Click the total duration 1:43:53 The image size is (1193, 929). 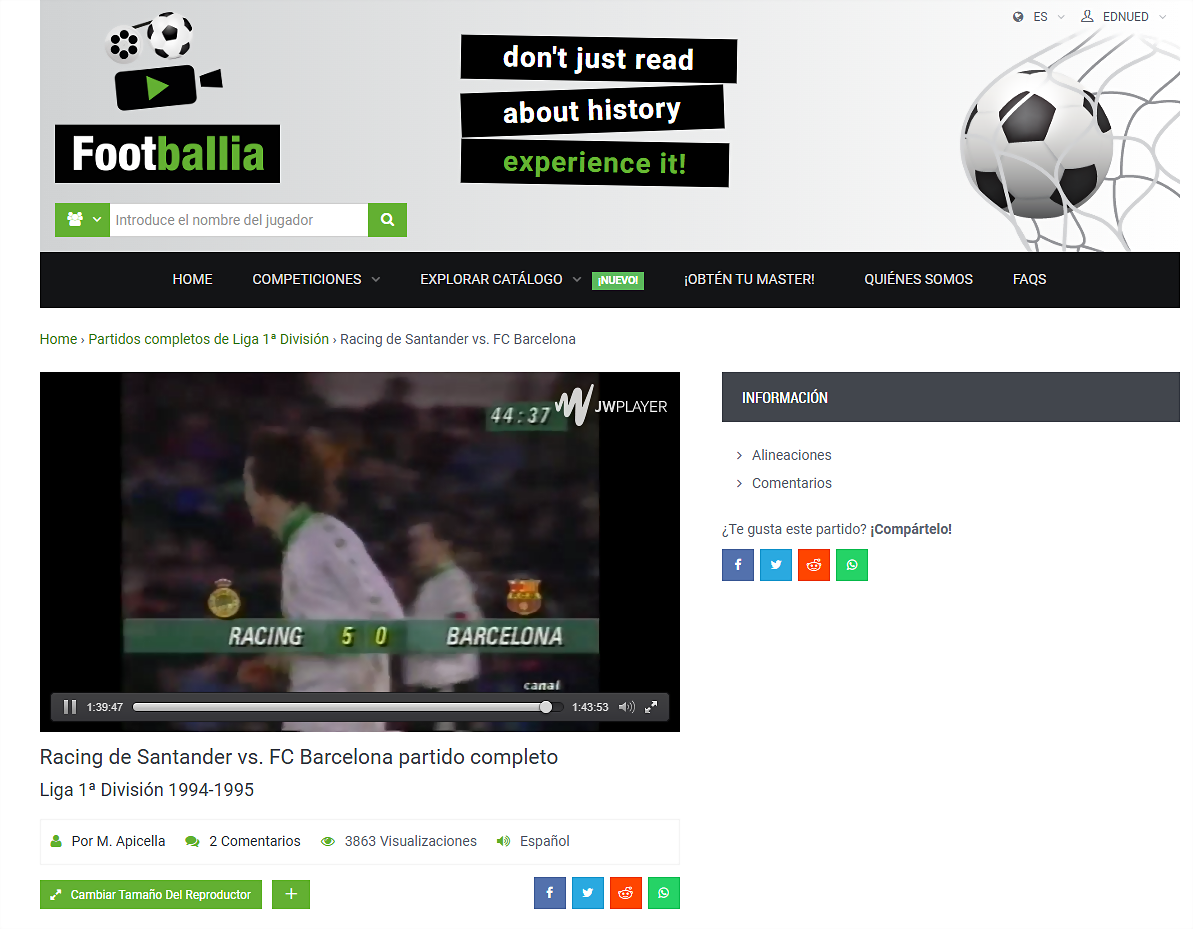pyautogui.click(x=590, y=707)
